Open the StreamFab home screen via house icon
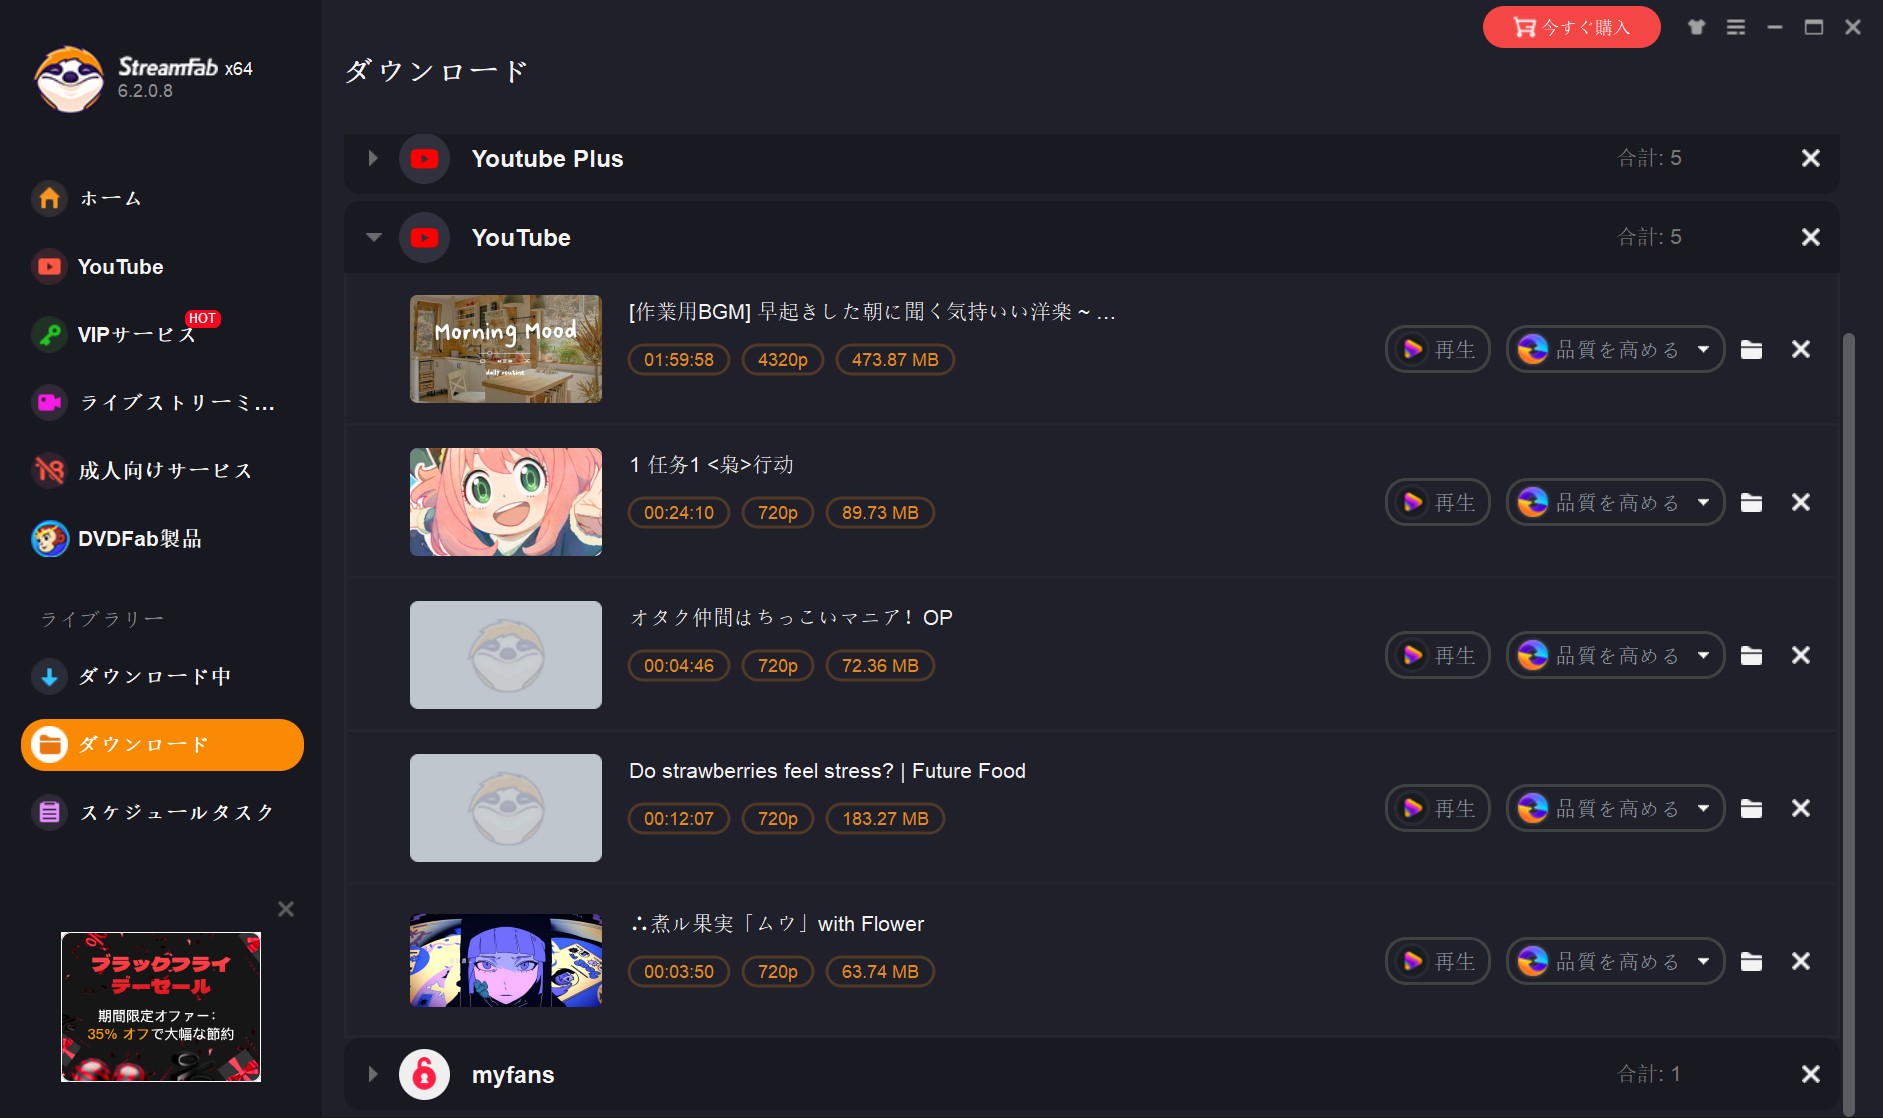The image size is (1883, 1118). 49,198
